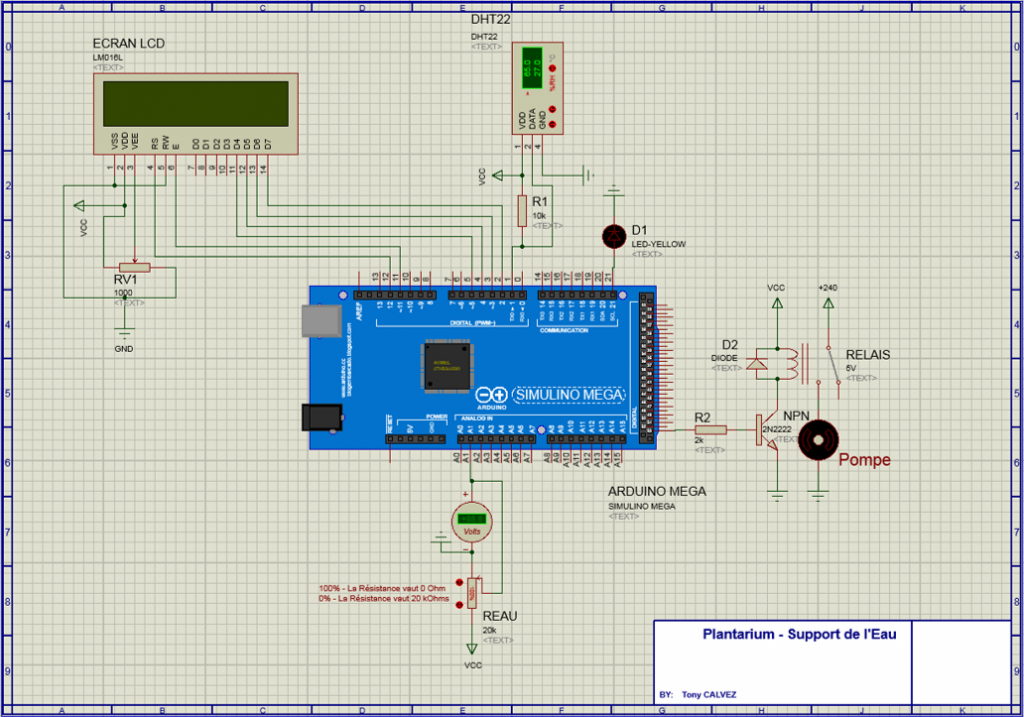Select the ground symbol below the NPN transistor
The width and height of the screenshot is (1024, 717).
[777, 495]
